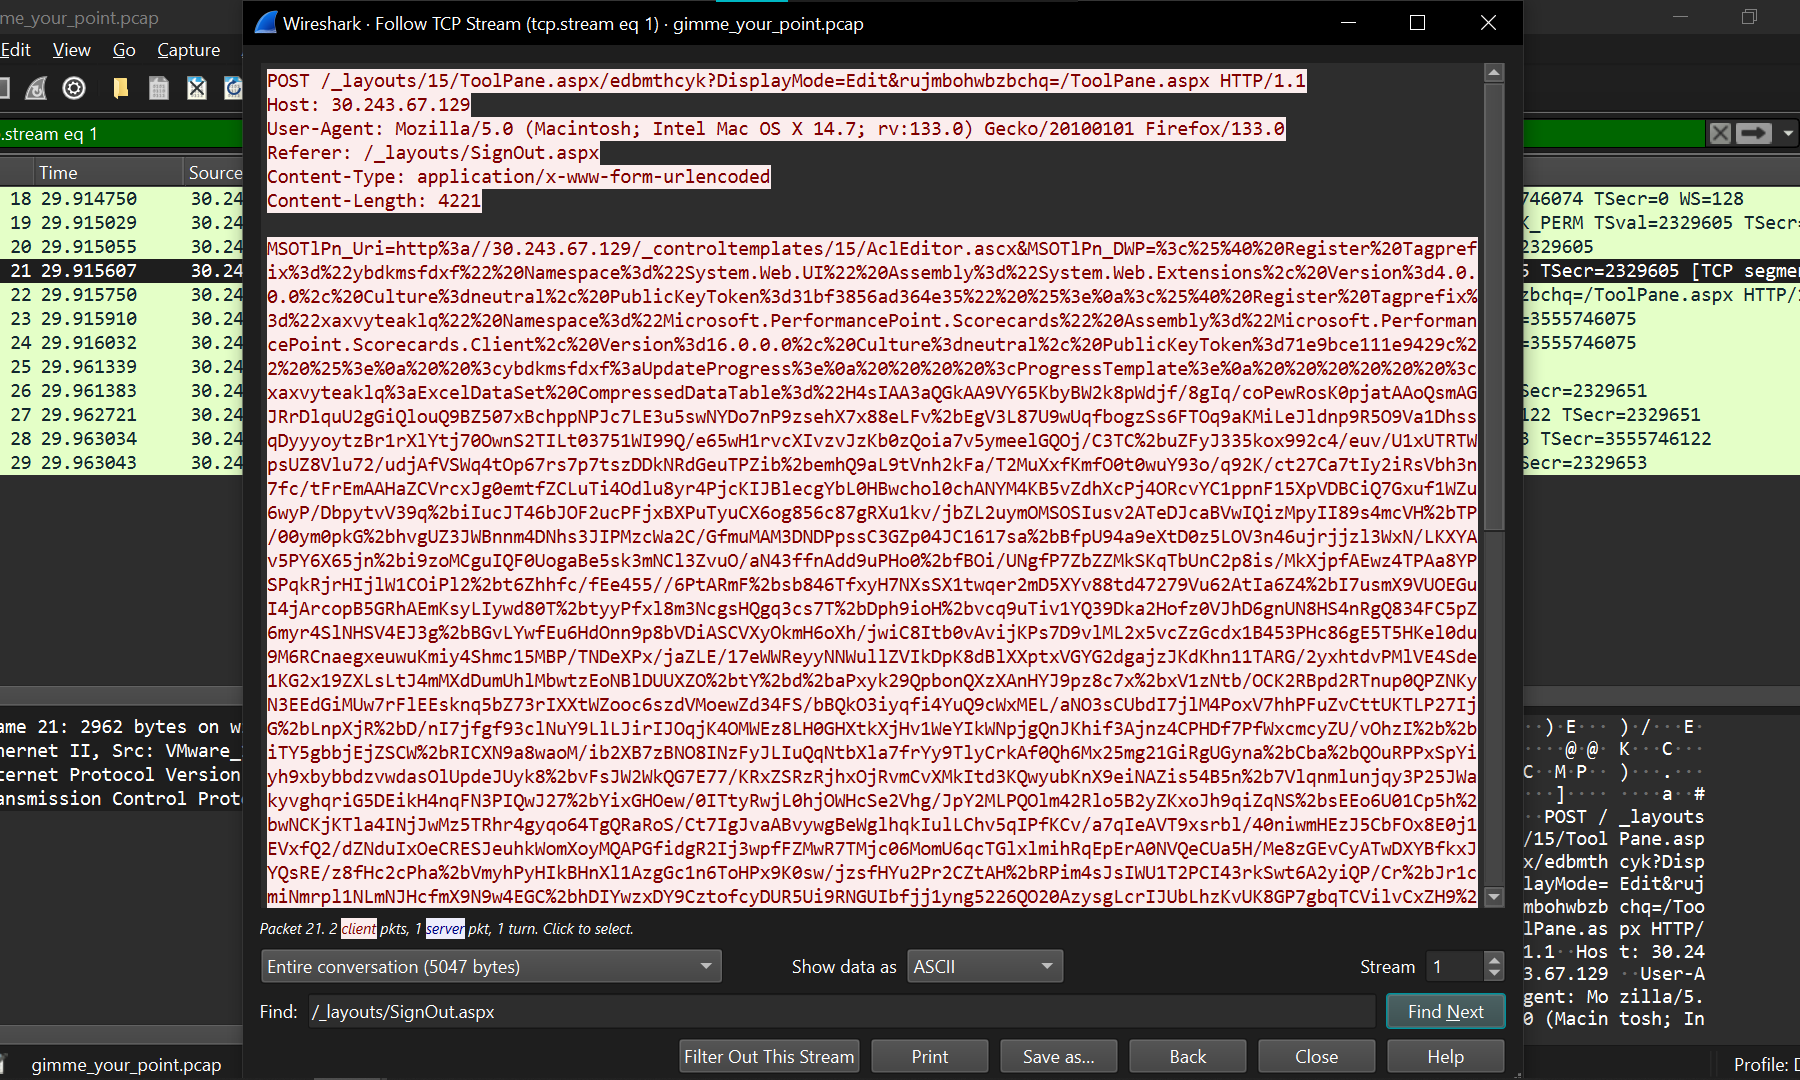This screenshot has height=1080, width=1800.
Task: Click the display filter field stream eq 1
Action: (x=121, y=134)
